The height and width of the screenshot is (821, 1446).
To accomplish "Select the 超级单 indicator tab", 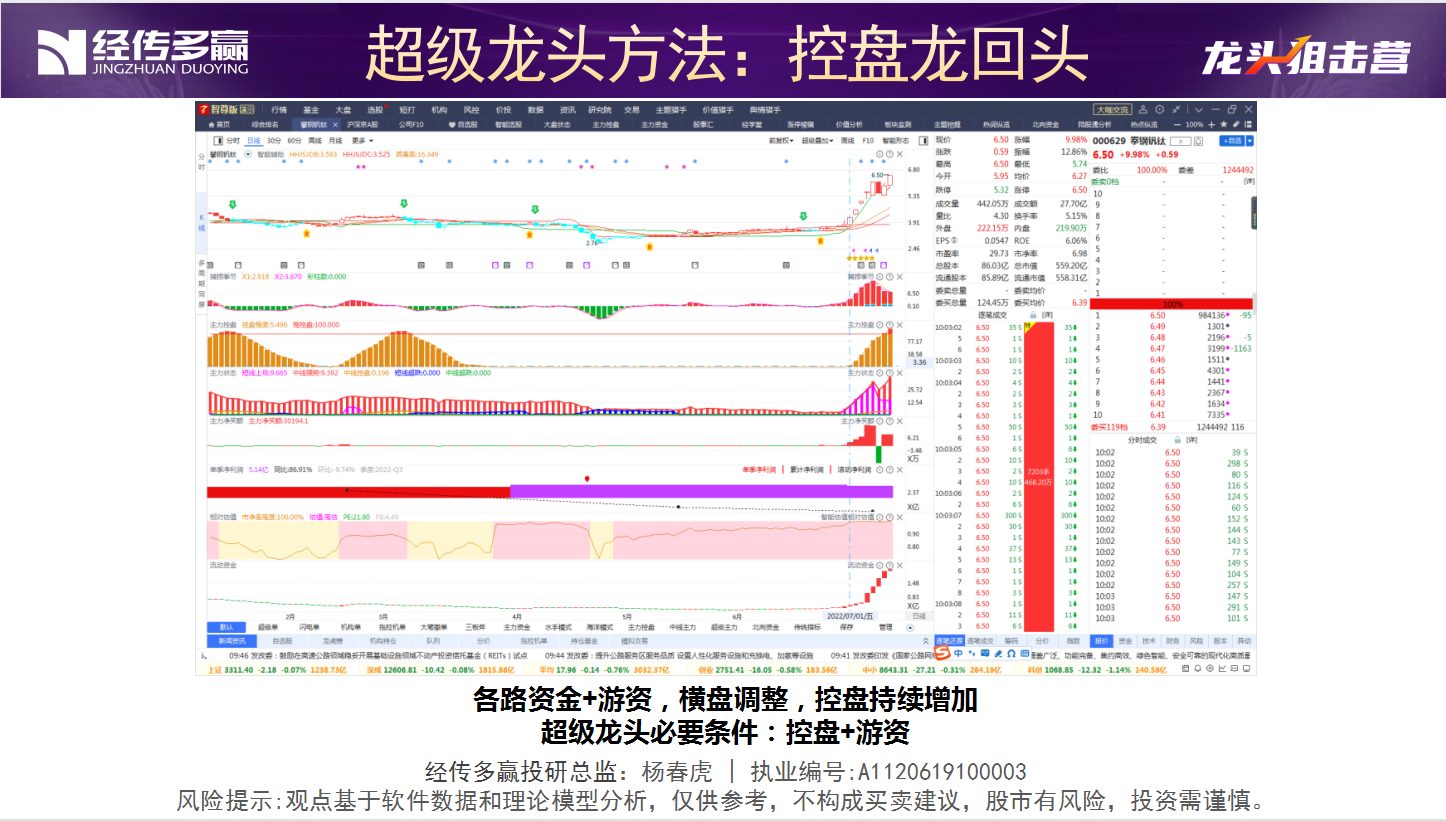I will coord(268,627).
